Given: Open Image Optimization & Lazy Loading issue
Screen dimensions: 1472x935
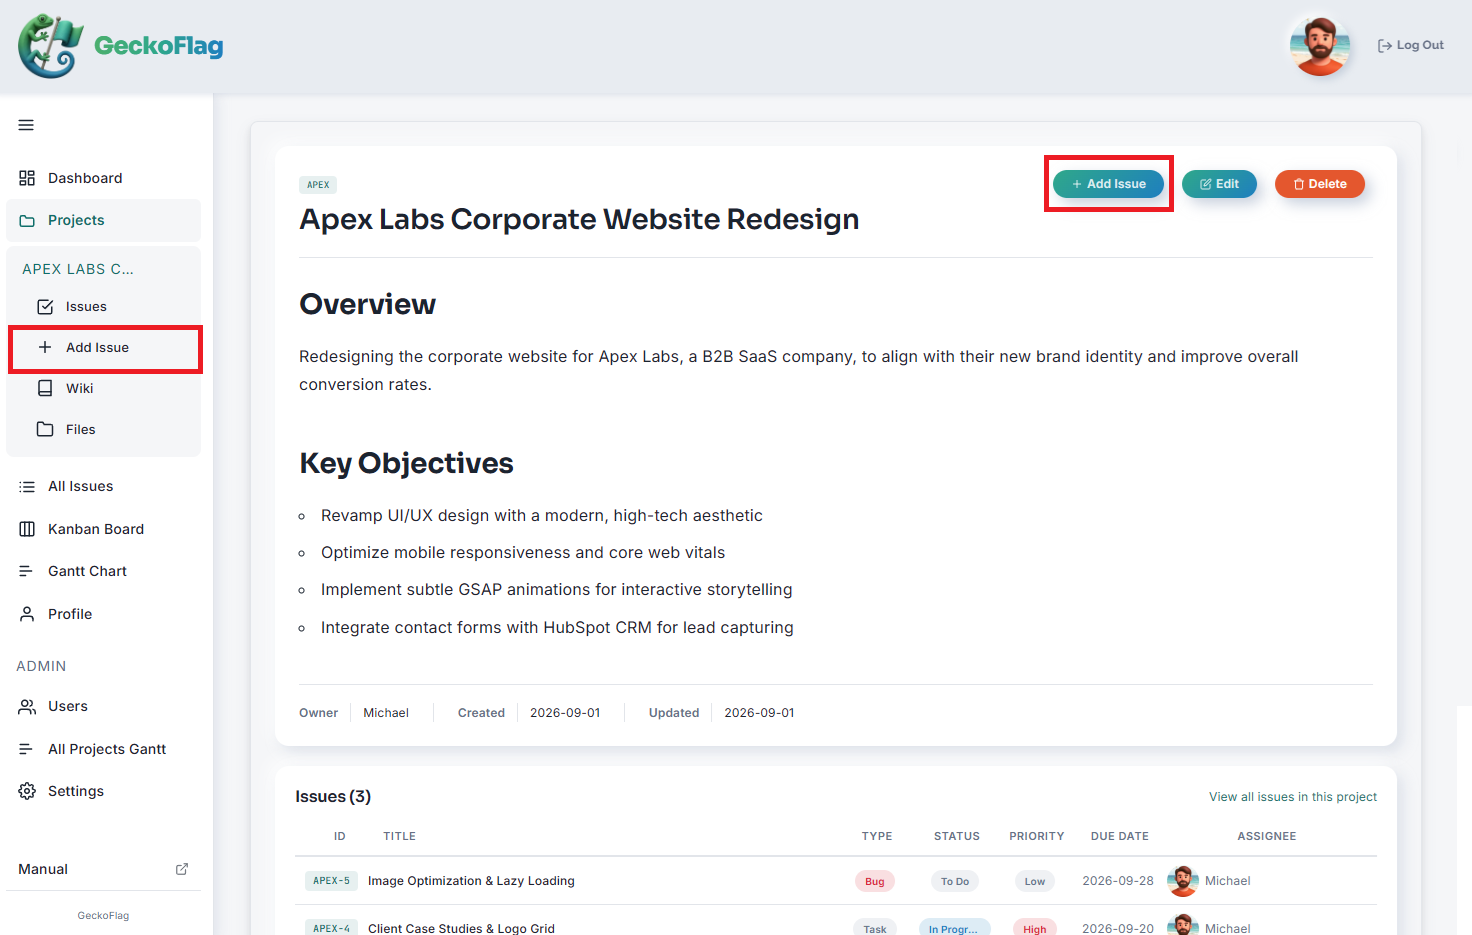Looking at the screenshot, I should [x=471, y=881].
